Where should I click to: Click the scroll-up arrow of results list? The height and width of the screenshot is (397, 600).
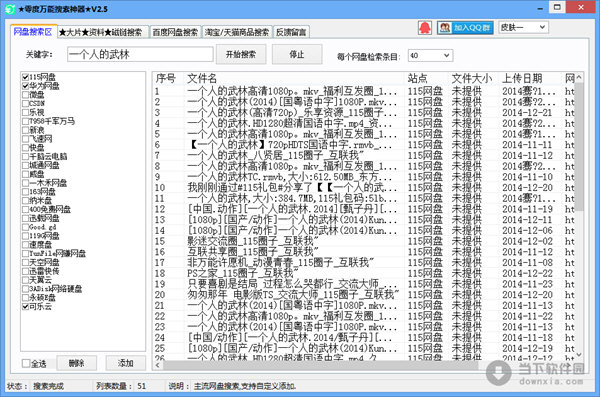579,77
